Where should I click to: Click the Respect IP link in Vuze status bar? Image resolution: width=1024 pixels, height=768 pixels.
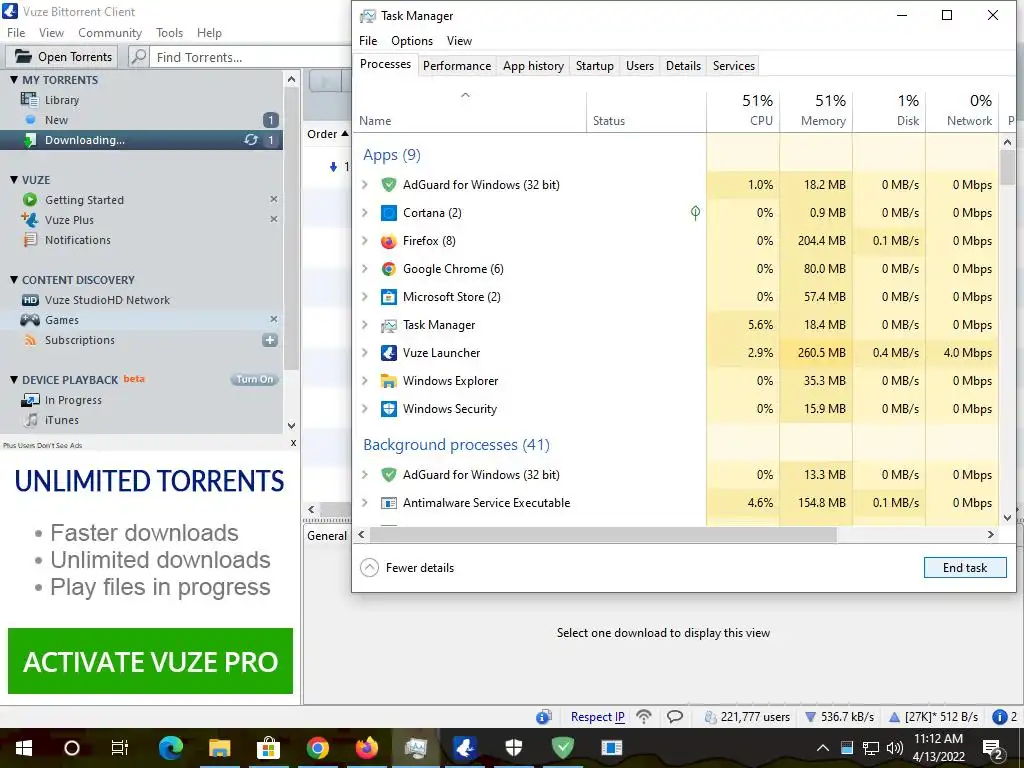point(598,717)
